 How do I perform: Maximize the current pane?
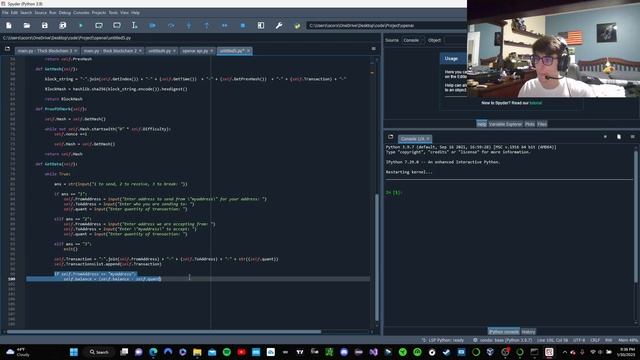click(261, 25)
